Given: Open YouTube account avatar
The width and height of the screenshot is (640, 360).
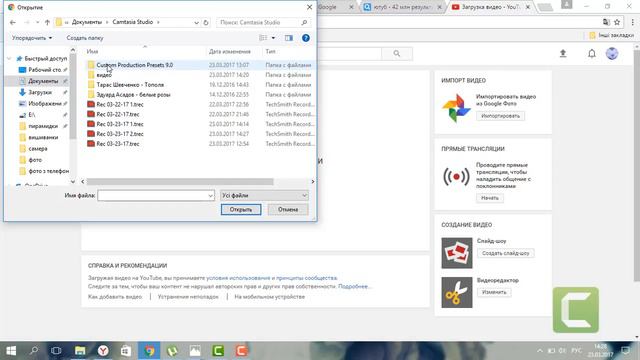Looking at the screenshot, I should pos(611,53).
